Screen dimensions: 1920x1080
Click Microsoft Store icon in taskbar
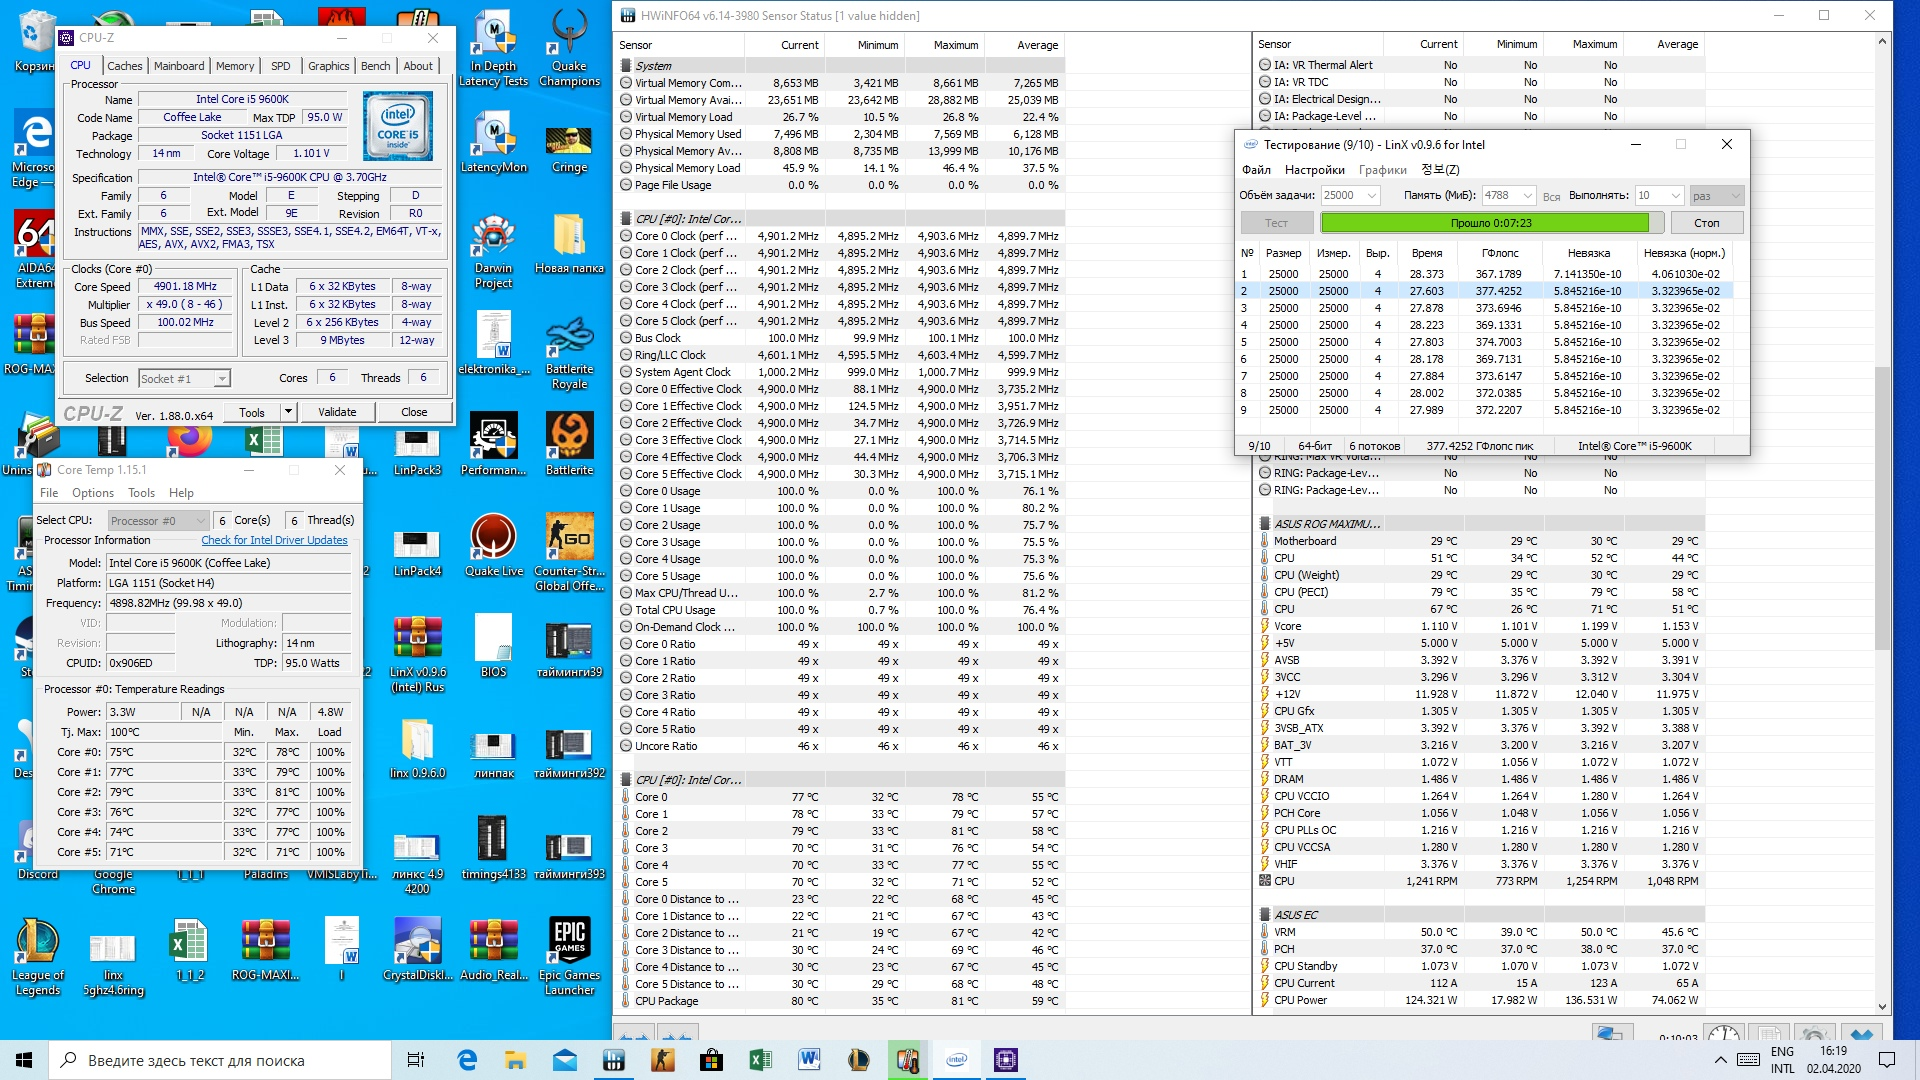pos(711,1060)
